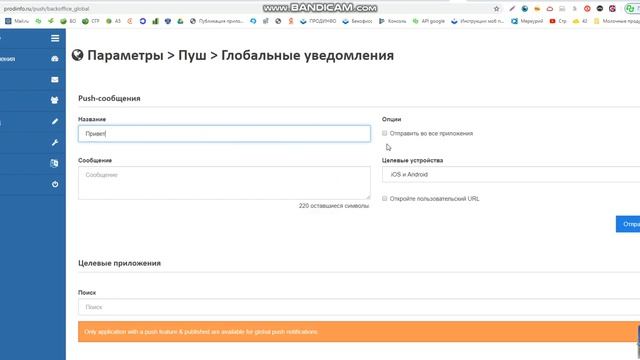Open the БО bookmark

click(68, 21)
